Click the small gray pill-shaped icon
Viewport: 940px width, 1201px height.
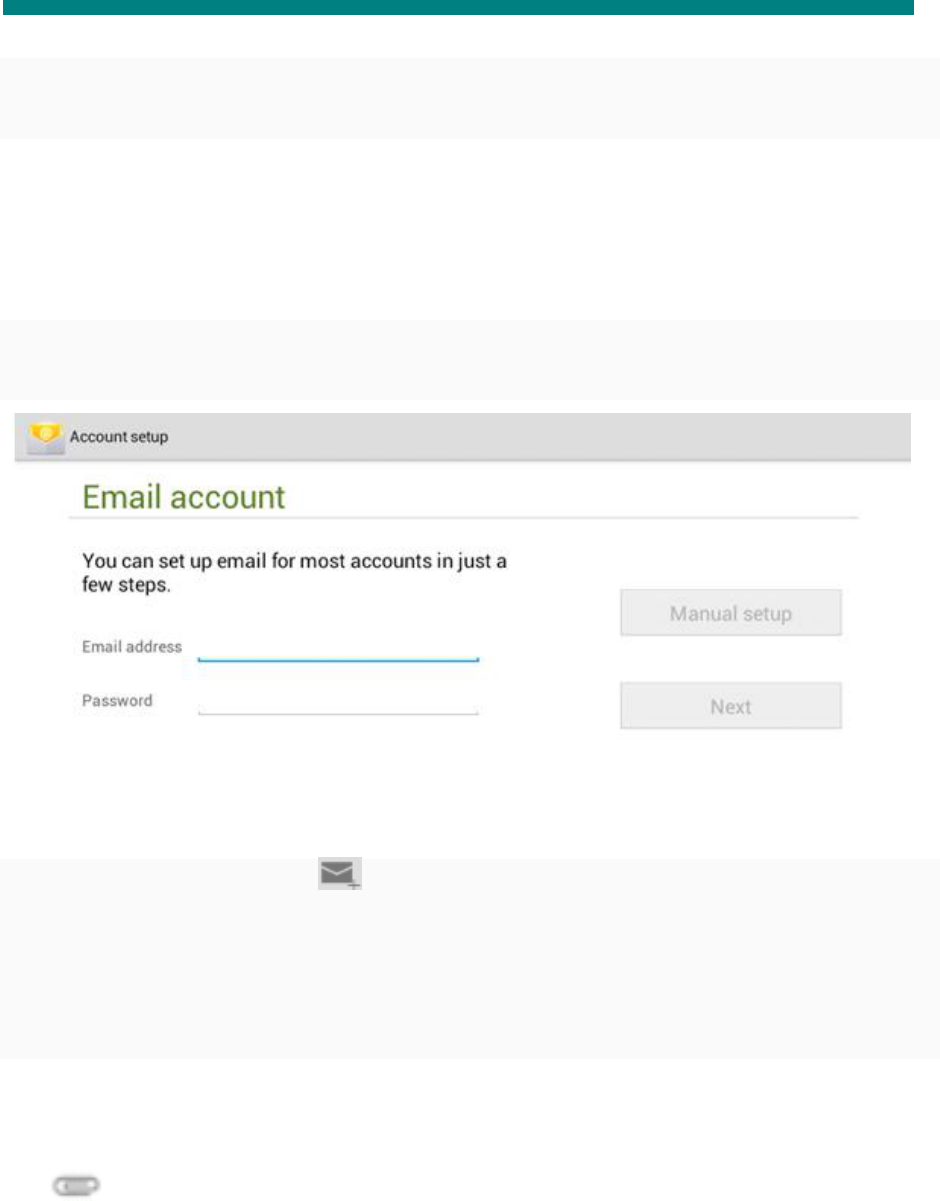click(76, 1185)
